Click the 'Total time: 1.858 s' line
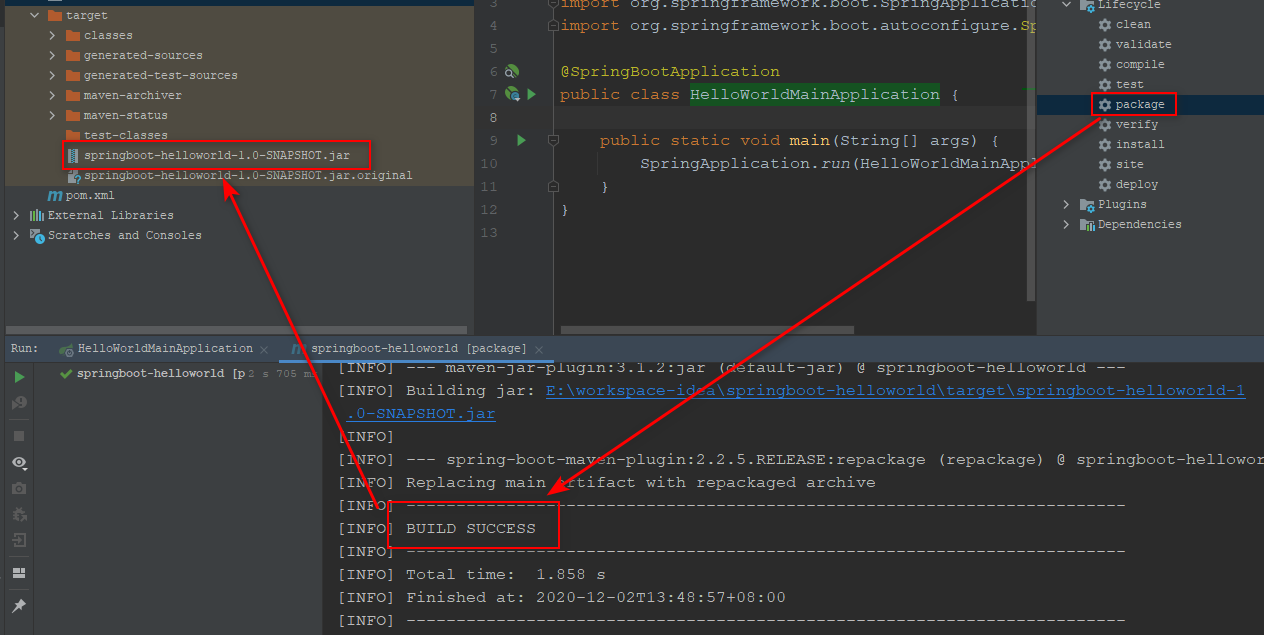Viewport: 1264px width, 635px height. [505, 575]
